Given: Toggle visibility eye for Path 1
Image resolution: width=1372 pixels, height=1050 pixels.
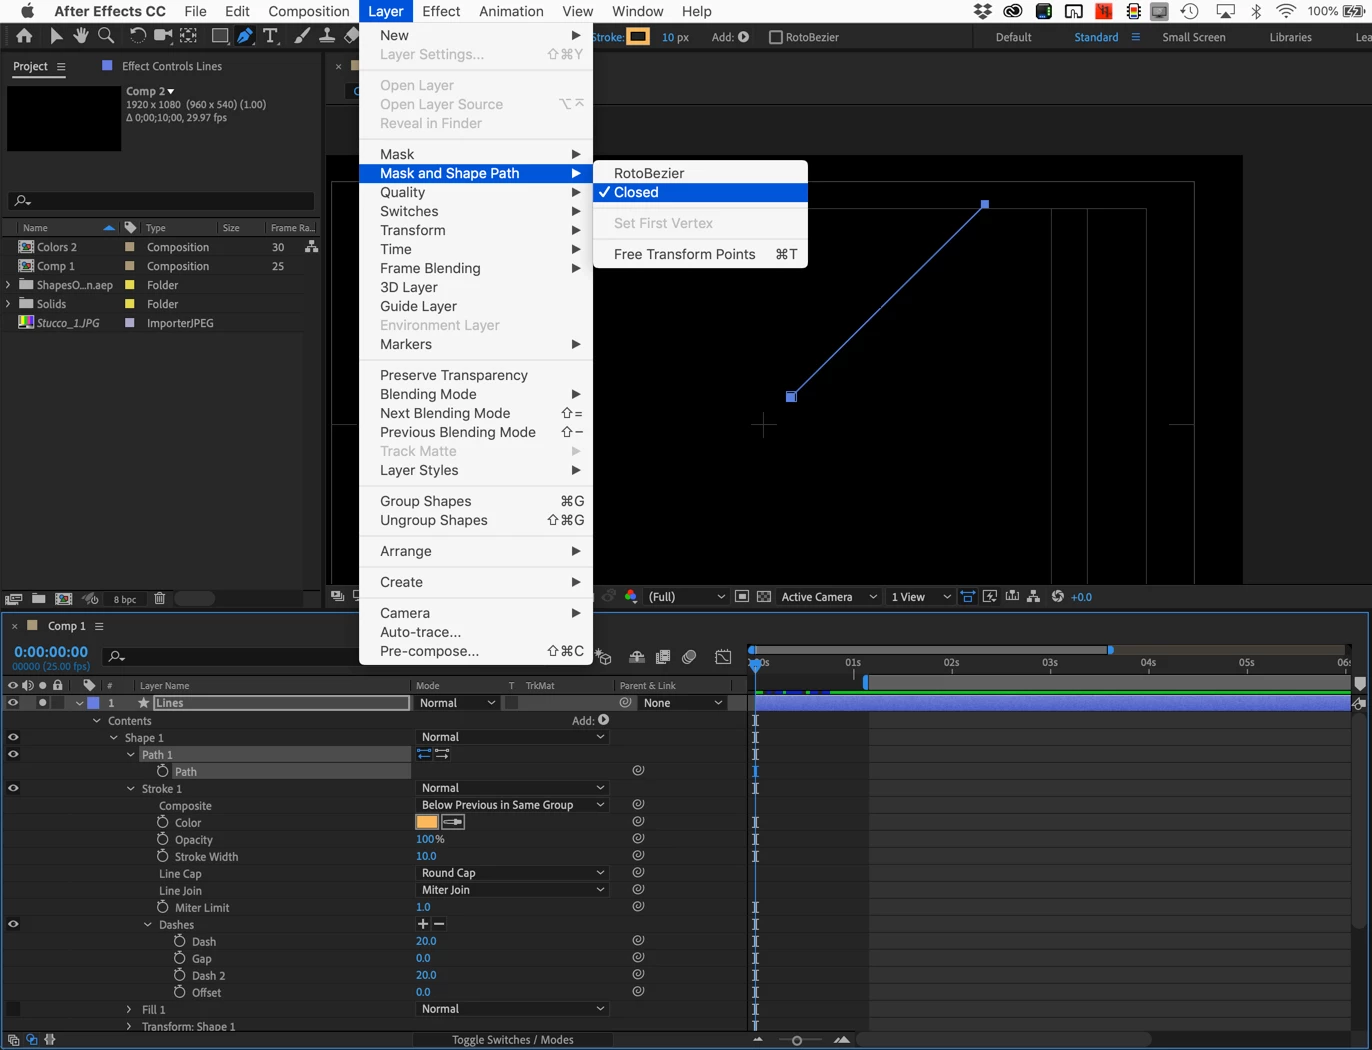Looking at the screenshot, I should click(x=13, y=754).
